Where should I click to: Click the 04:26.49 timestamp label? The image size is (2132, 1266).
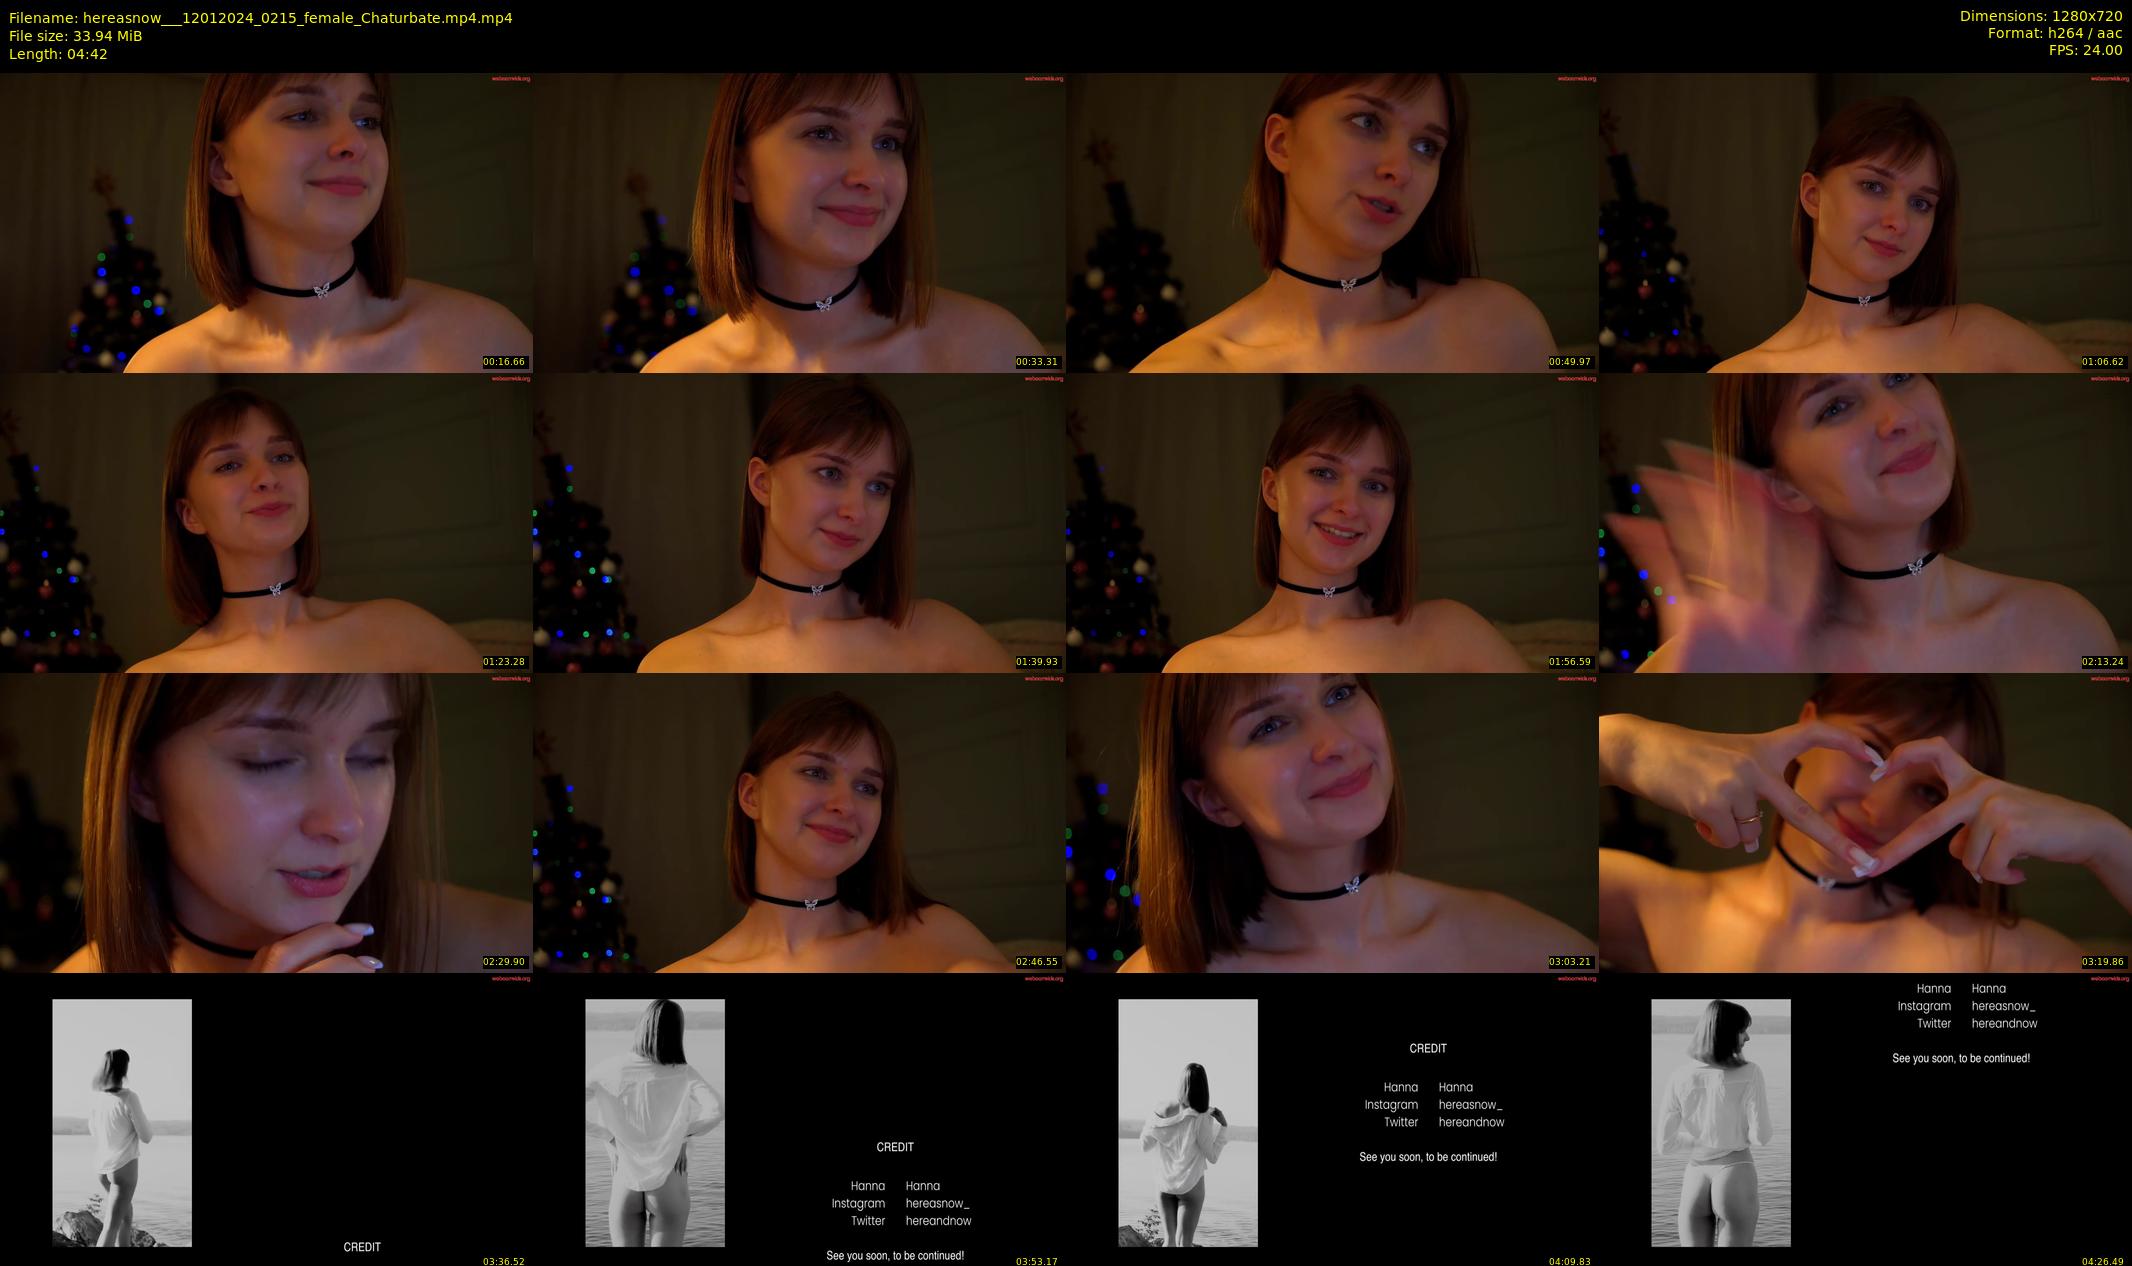coord(2102,1261)
